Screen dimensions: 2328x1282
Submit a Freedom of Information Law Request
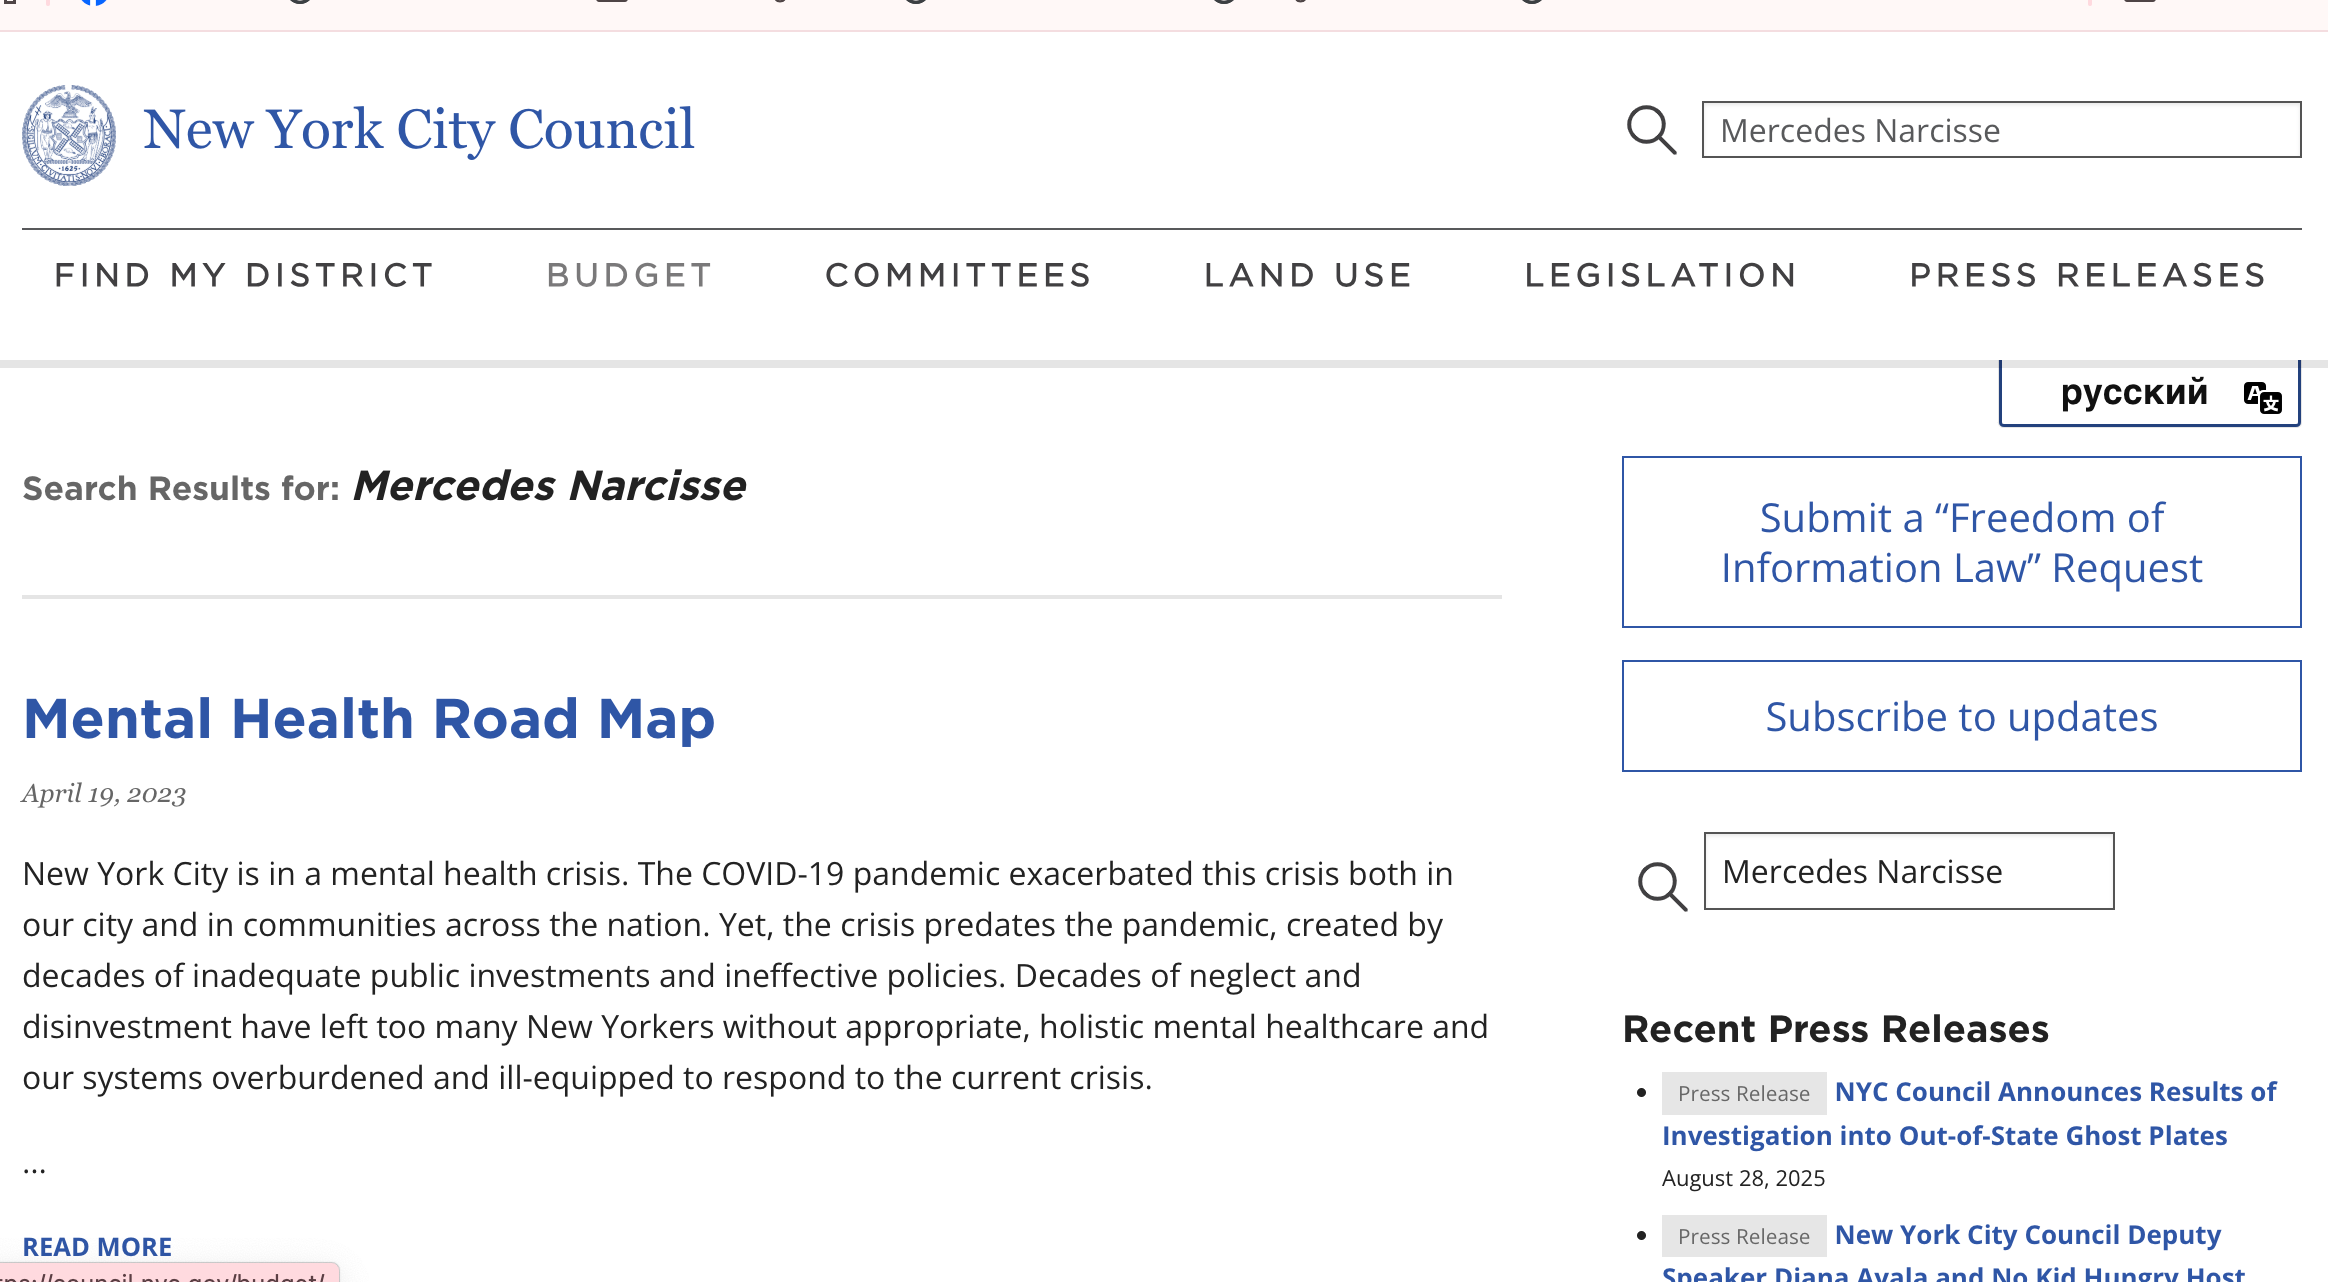[1961, 542]
